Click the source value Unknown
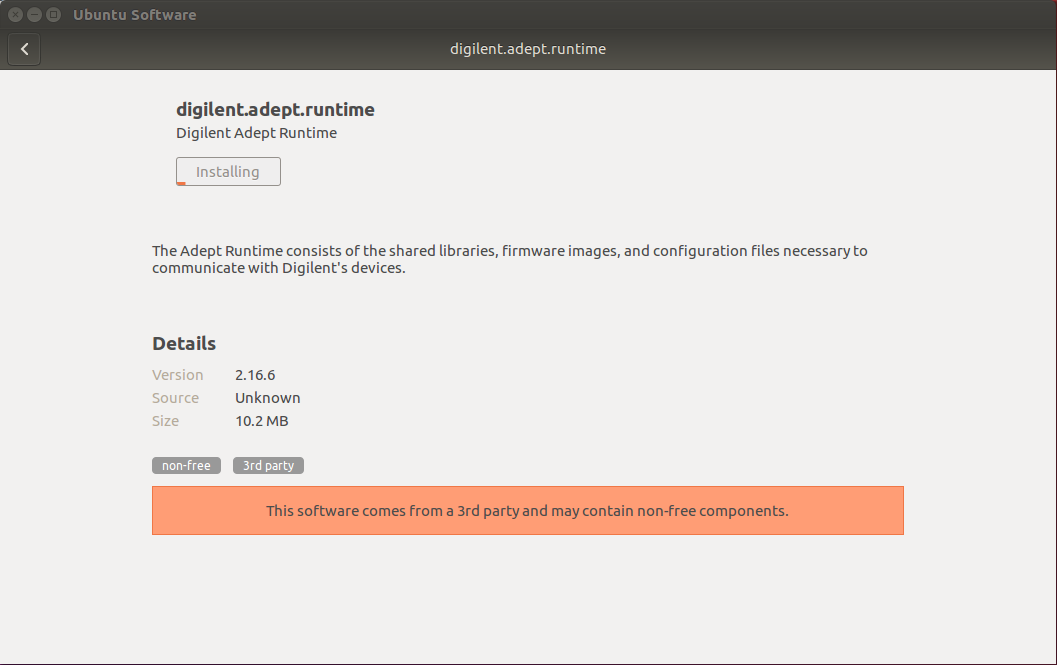This screenshot has width=1057, height=665. pyautogui.click(x=268, y=398)
